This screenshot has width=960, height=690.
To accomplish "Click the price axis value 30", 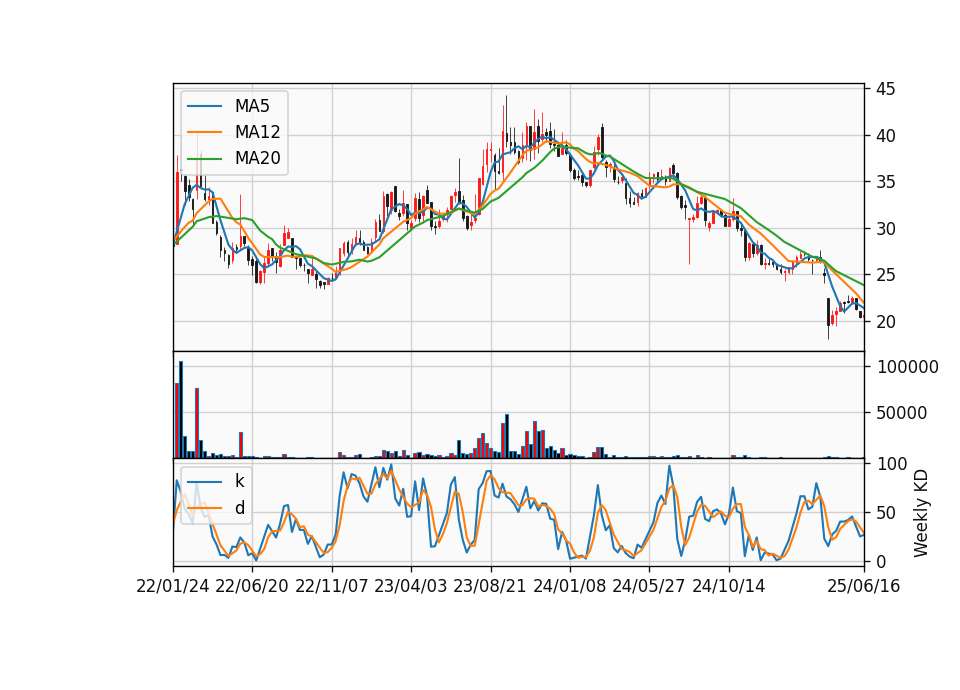I will coord(885,229).
